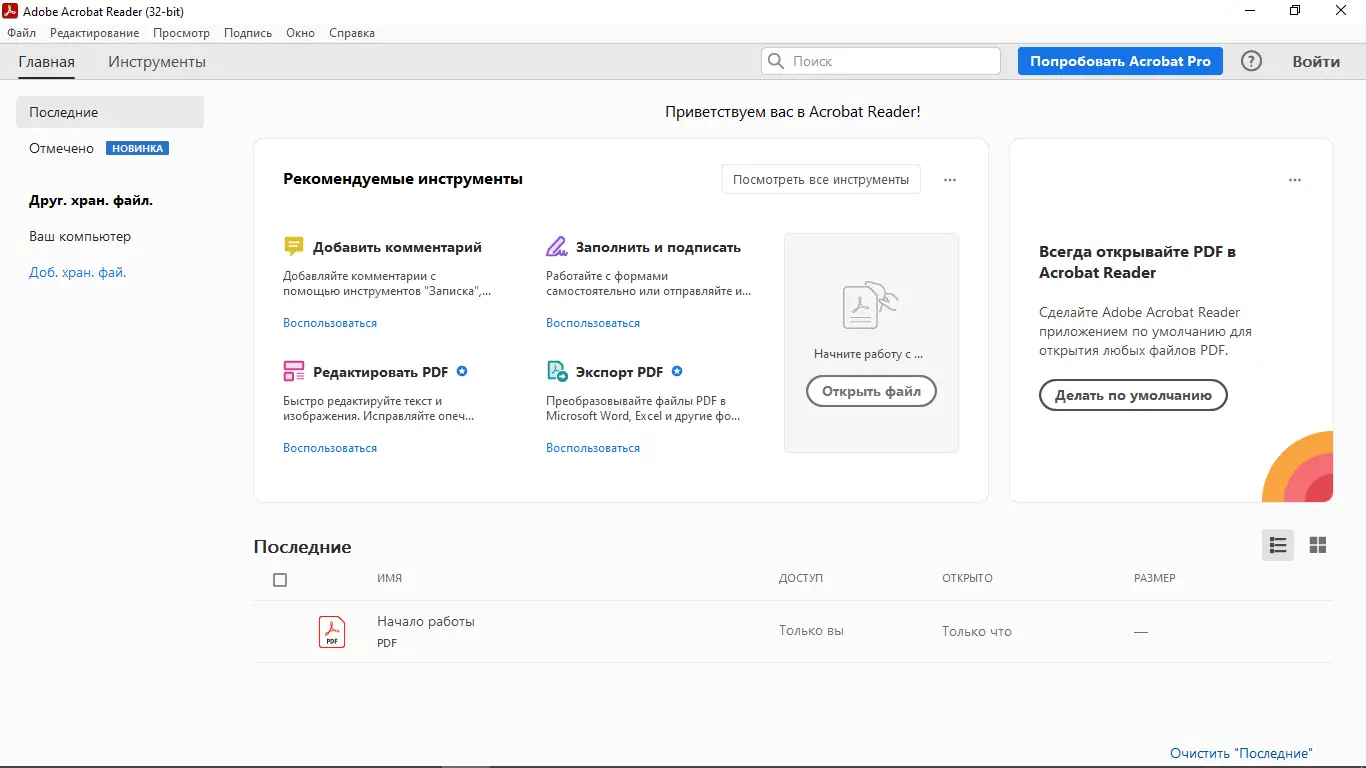Viewport: 1366px width, 768px height.
Task: Select the Fill and Sign pen icon
Action: pyautogui.click(x=557, y=245)
